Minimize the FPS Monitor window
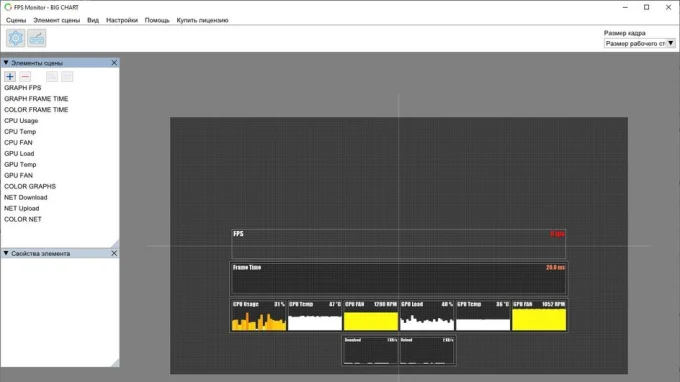 tap(625, 7)
